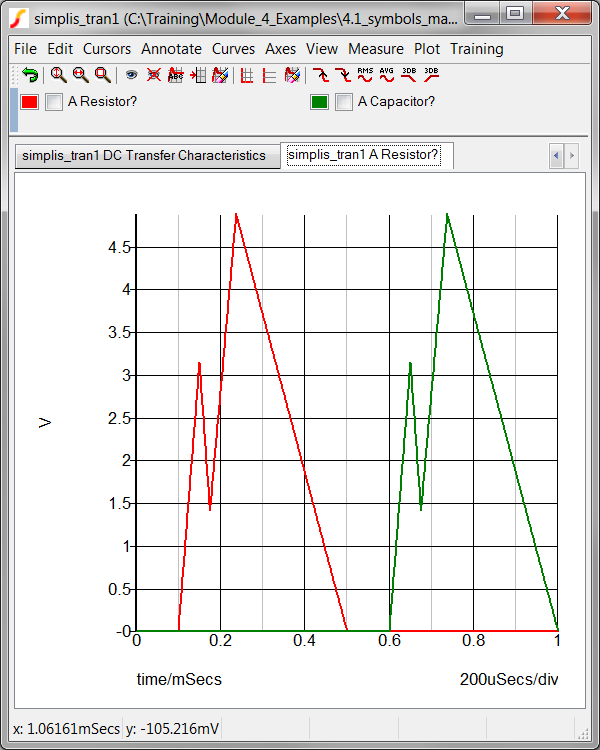Click the delete curve red X icon
The height and width of the screenshot is (750, 600).
click(153, 75)
